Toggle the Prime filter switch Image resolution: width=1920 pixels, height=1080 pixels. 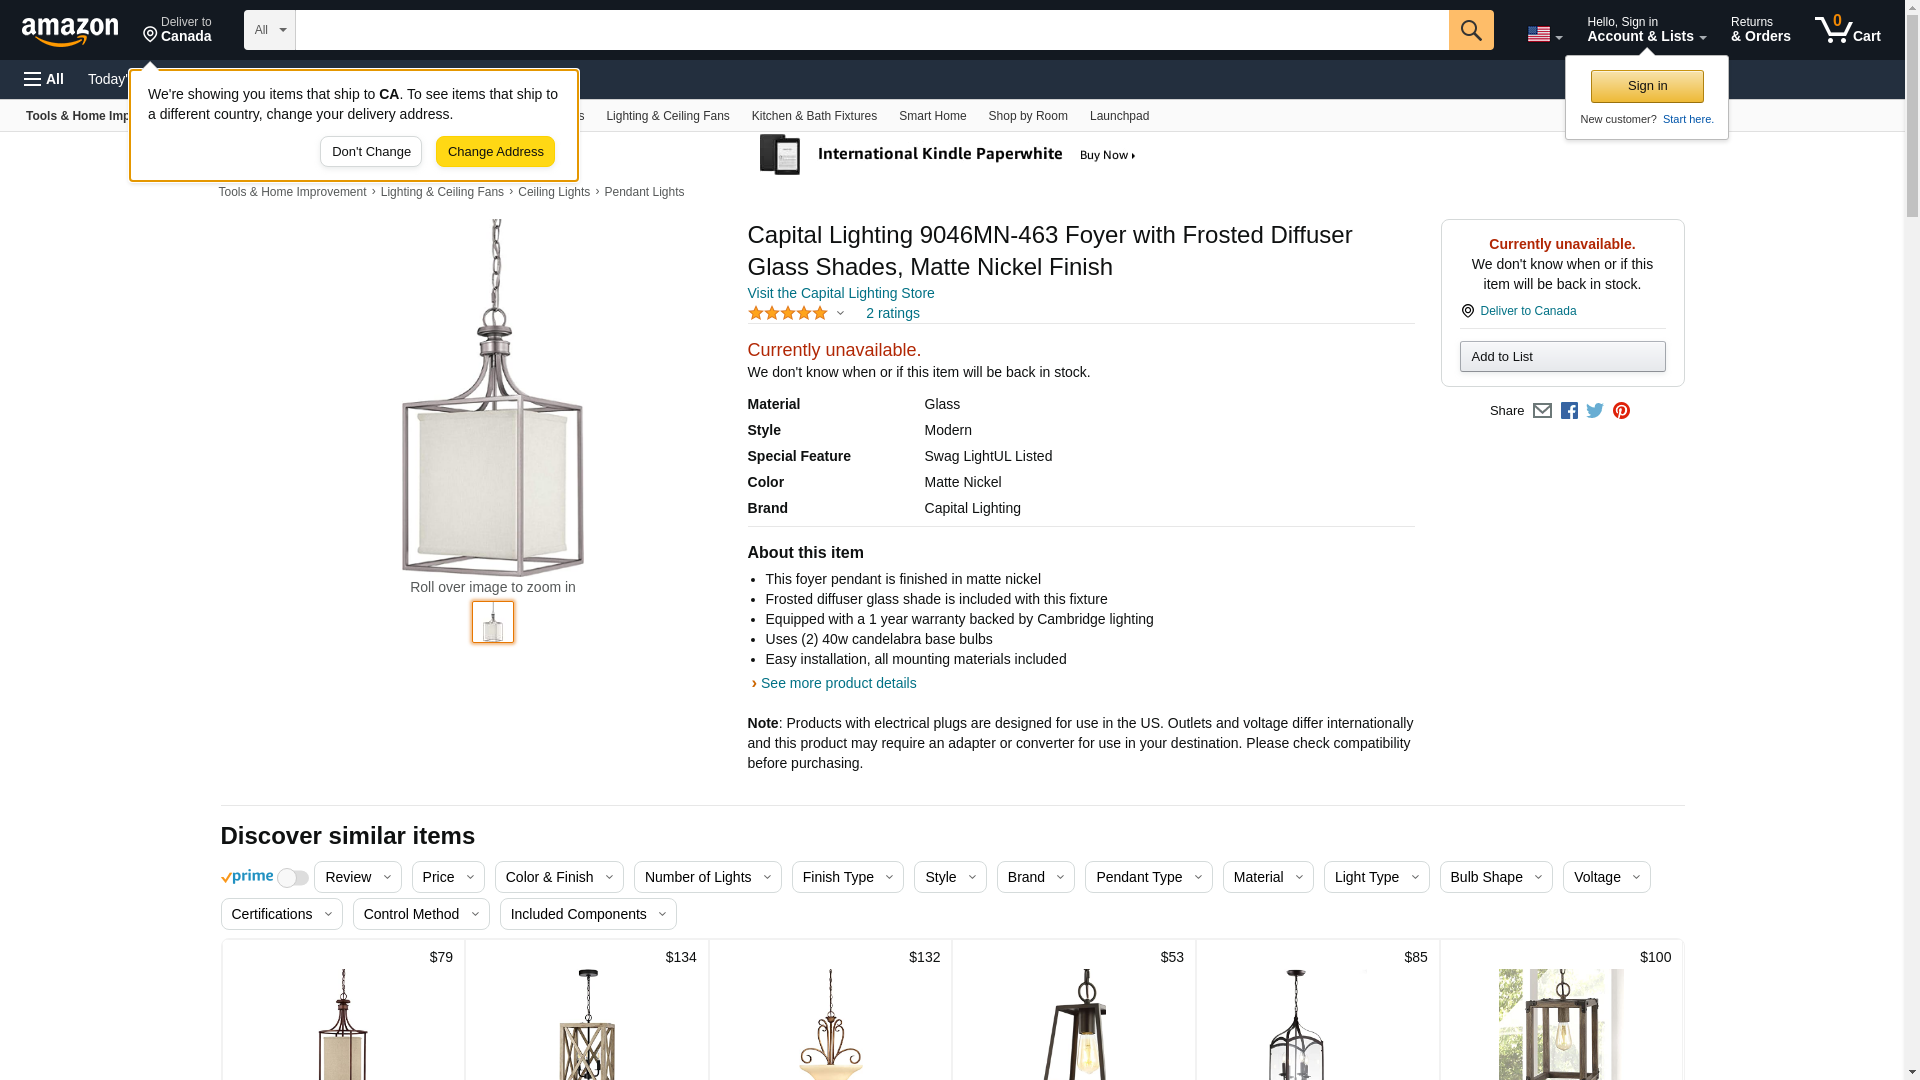292,878
